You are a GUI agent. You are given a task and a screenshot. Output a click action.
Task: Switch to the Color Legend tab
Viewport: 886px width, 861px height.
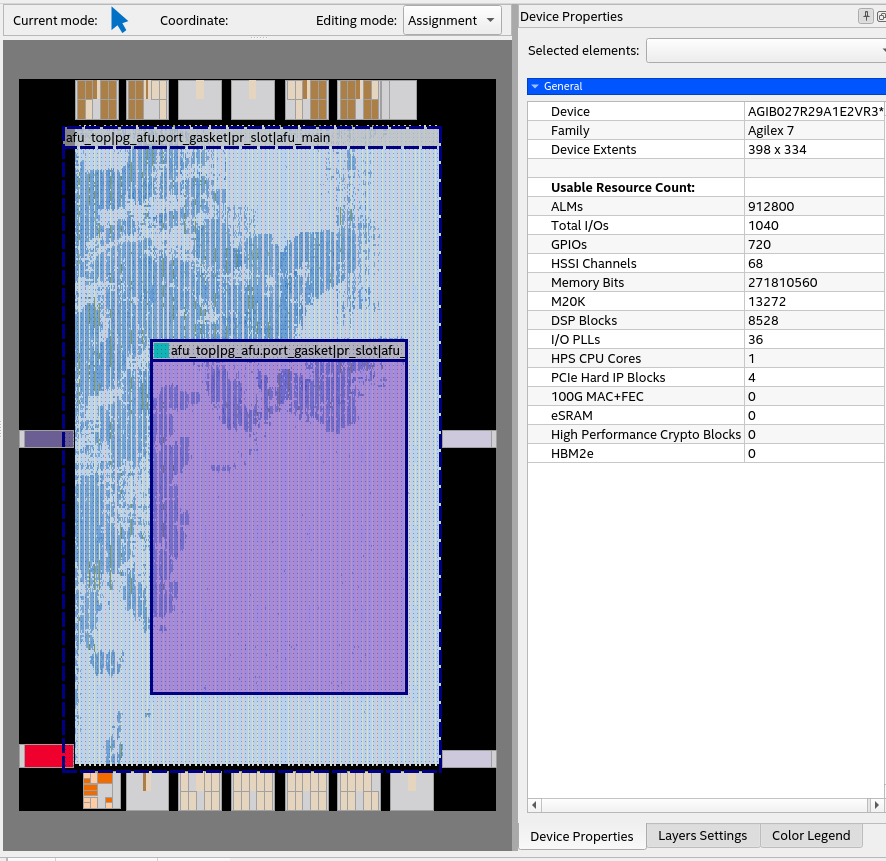pos(810,836)
